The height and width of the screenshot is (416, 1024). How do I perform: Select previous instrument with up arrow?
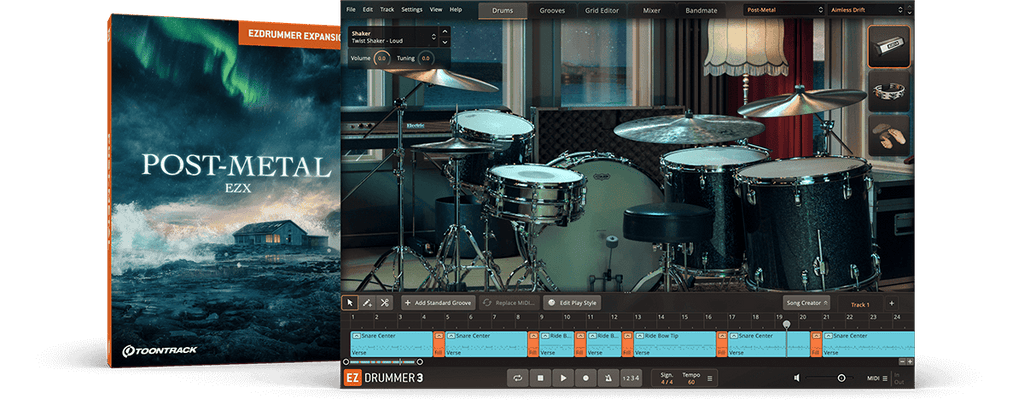point(445,31)
